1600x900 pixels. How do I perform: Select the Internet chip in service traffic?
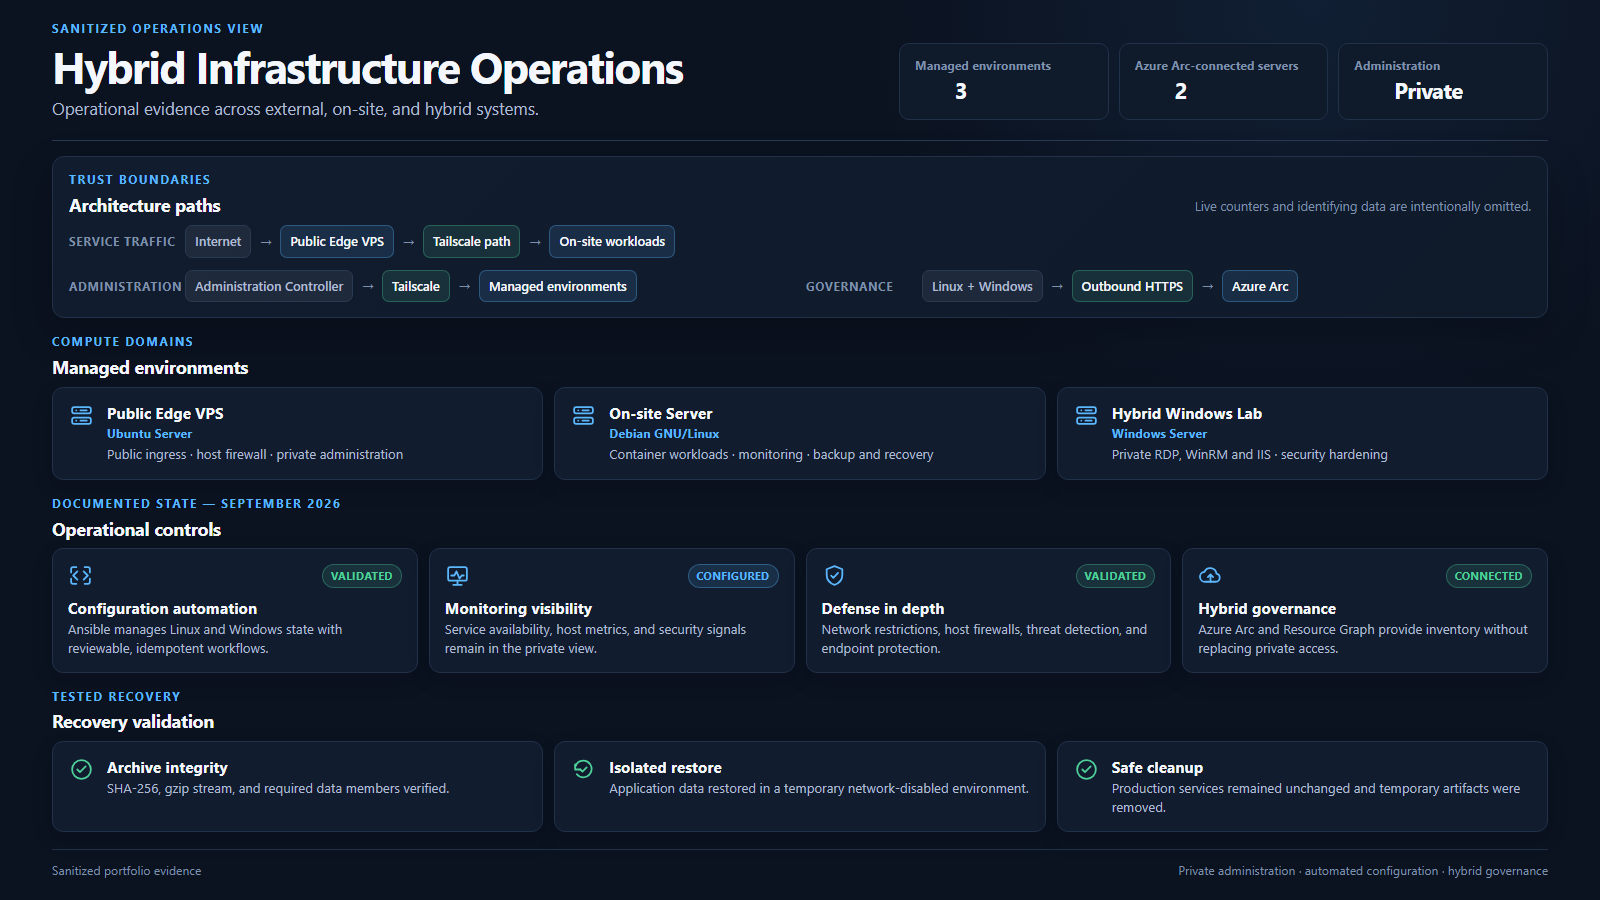218,242
